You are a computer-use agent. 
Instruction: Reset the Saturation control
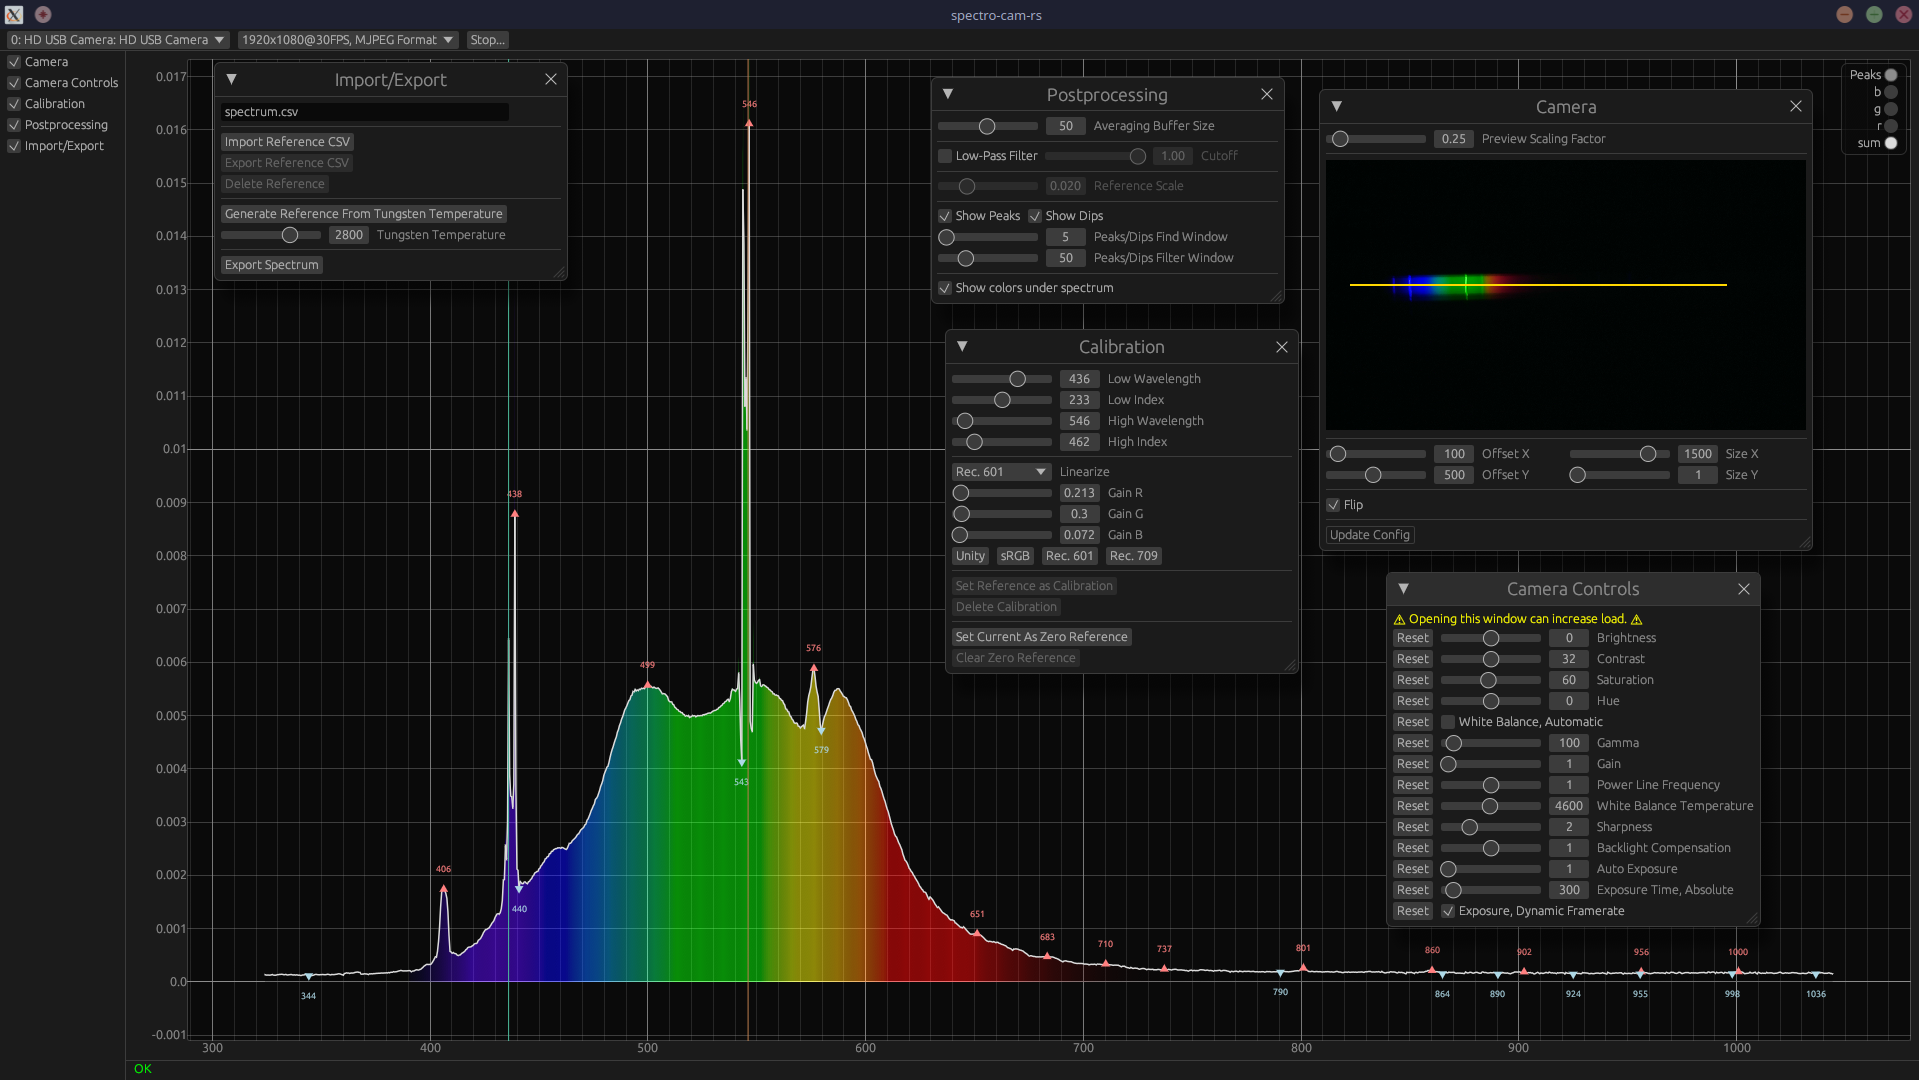(x=1413, y=680)
